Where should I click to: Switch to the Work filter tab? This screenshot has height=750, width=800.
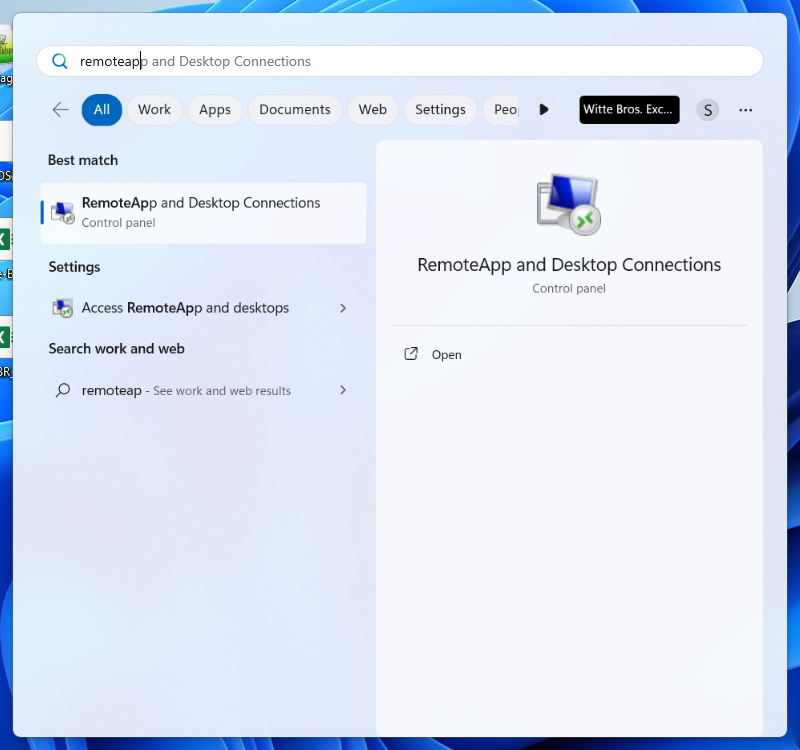coord(154,110)
